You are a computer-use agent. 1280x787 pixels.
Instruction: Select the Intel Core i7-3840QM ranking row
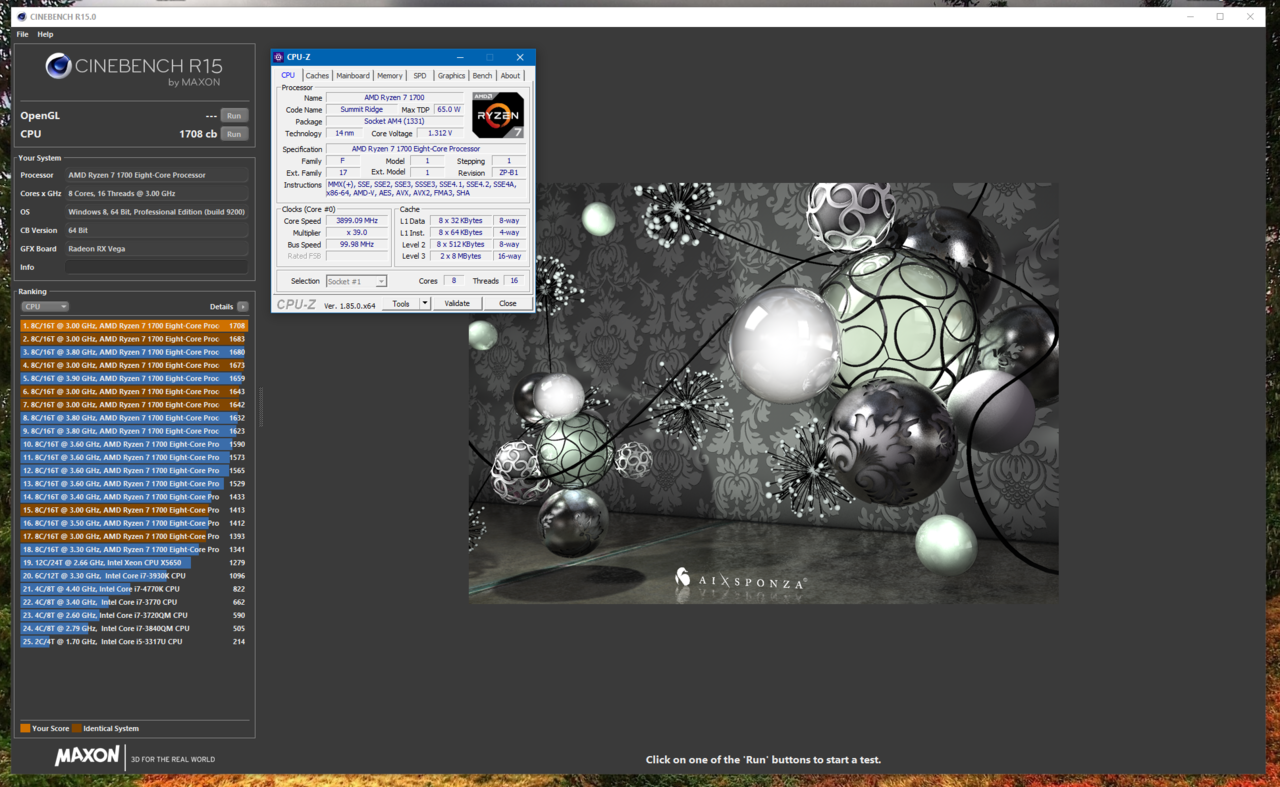click(134, 628)
